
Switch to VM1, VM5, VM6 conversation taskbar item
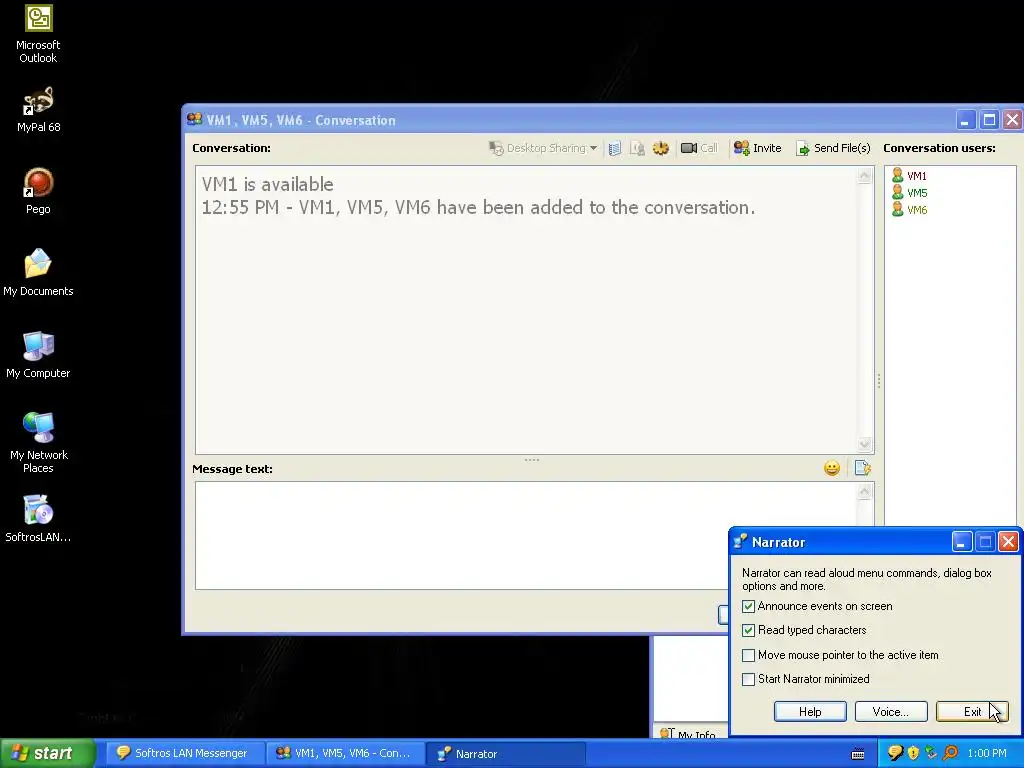[345, 754]
